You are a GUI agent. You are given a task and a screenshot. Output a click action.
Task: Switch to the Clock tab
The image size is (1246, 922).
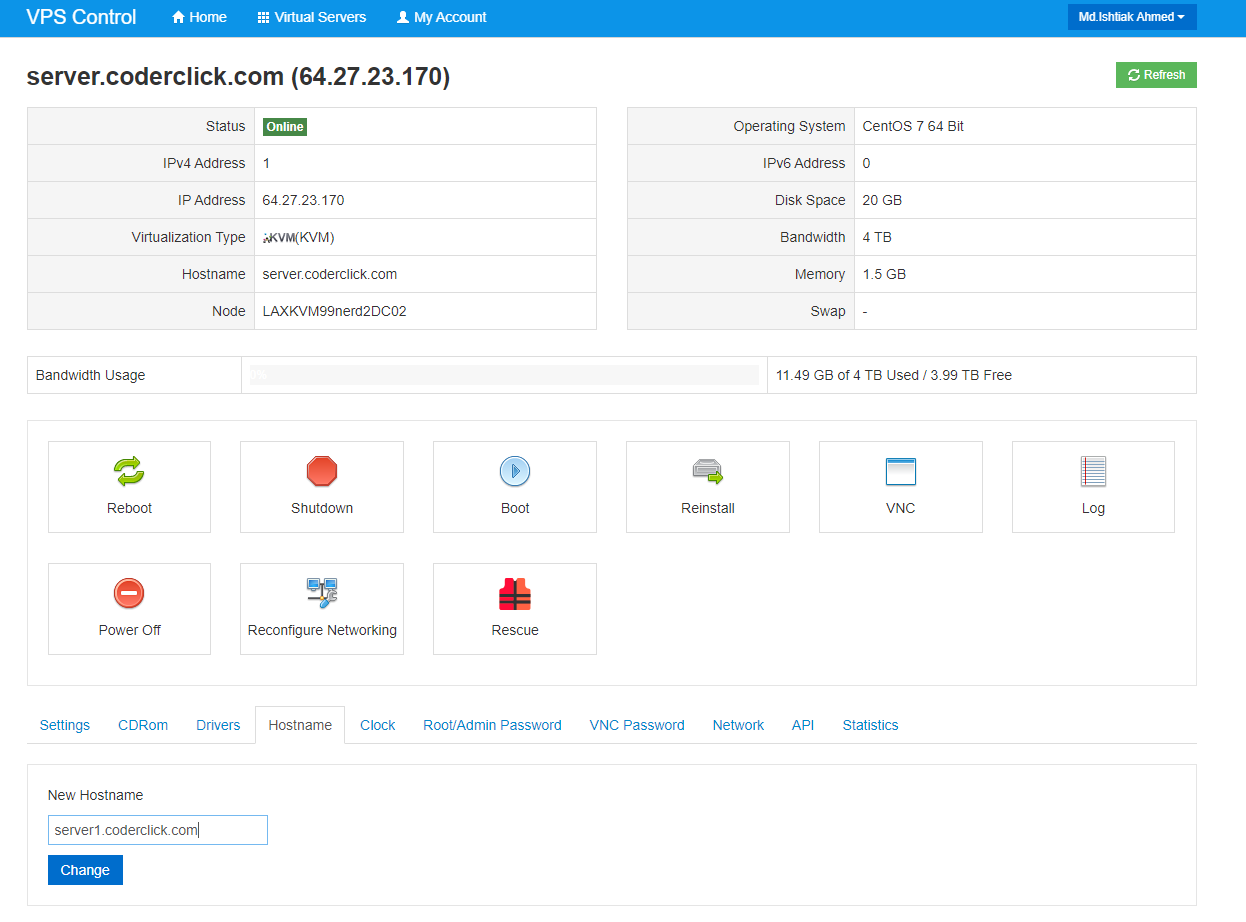(x=378, y=725)
